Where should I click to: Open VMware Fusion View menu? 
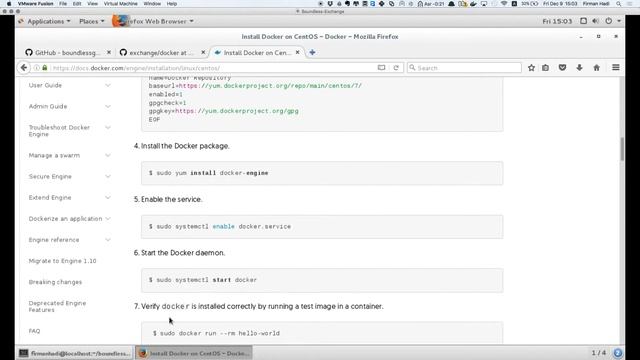(x=93, y=4)
